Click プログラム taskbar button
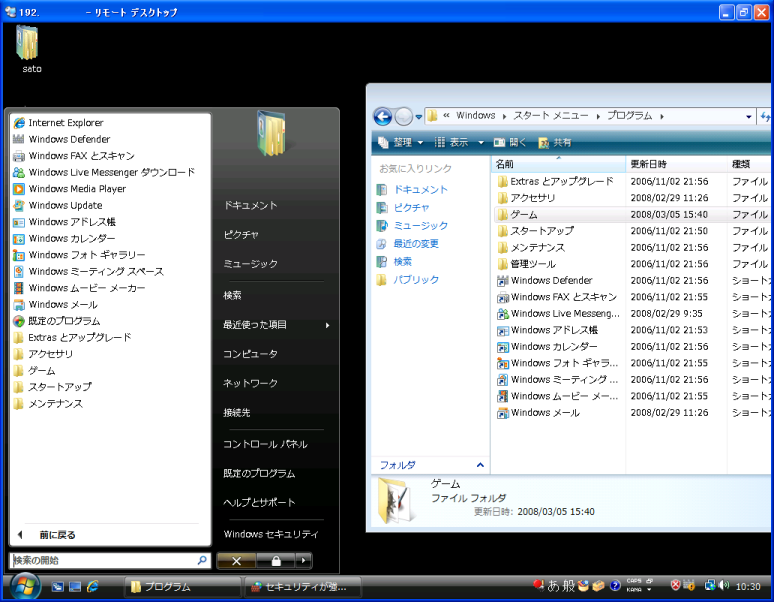 pos(182,587)
